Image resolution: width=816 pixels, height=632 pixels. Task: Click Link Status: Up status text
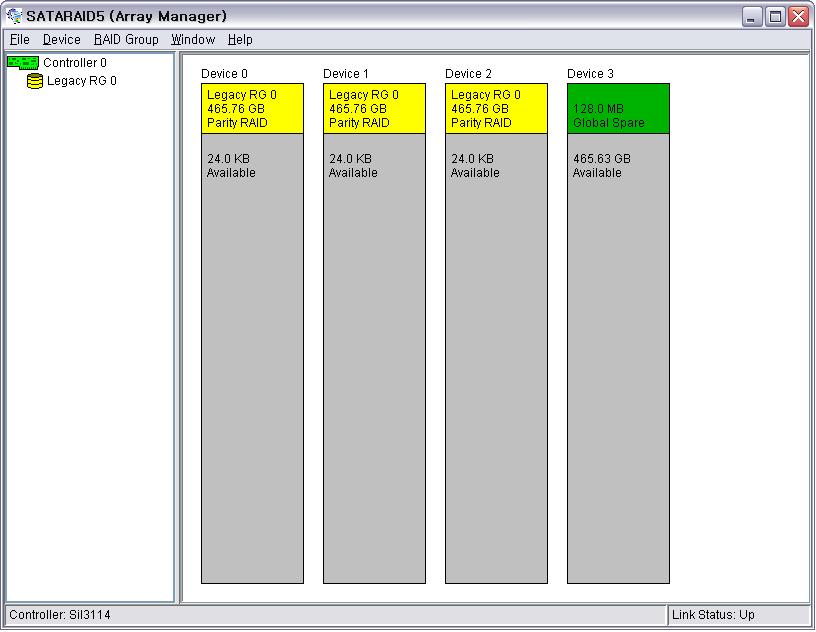pyautogui.click(x=713, y=615)
